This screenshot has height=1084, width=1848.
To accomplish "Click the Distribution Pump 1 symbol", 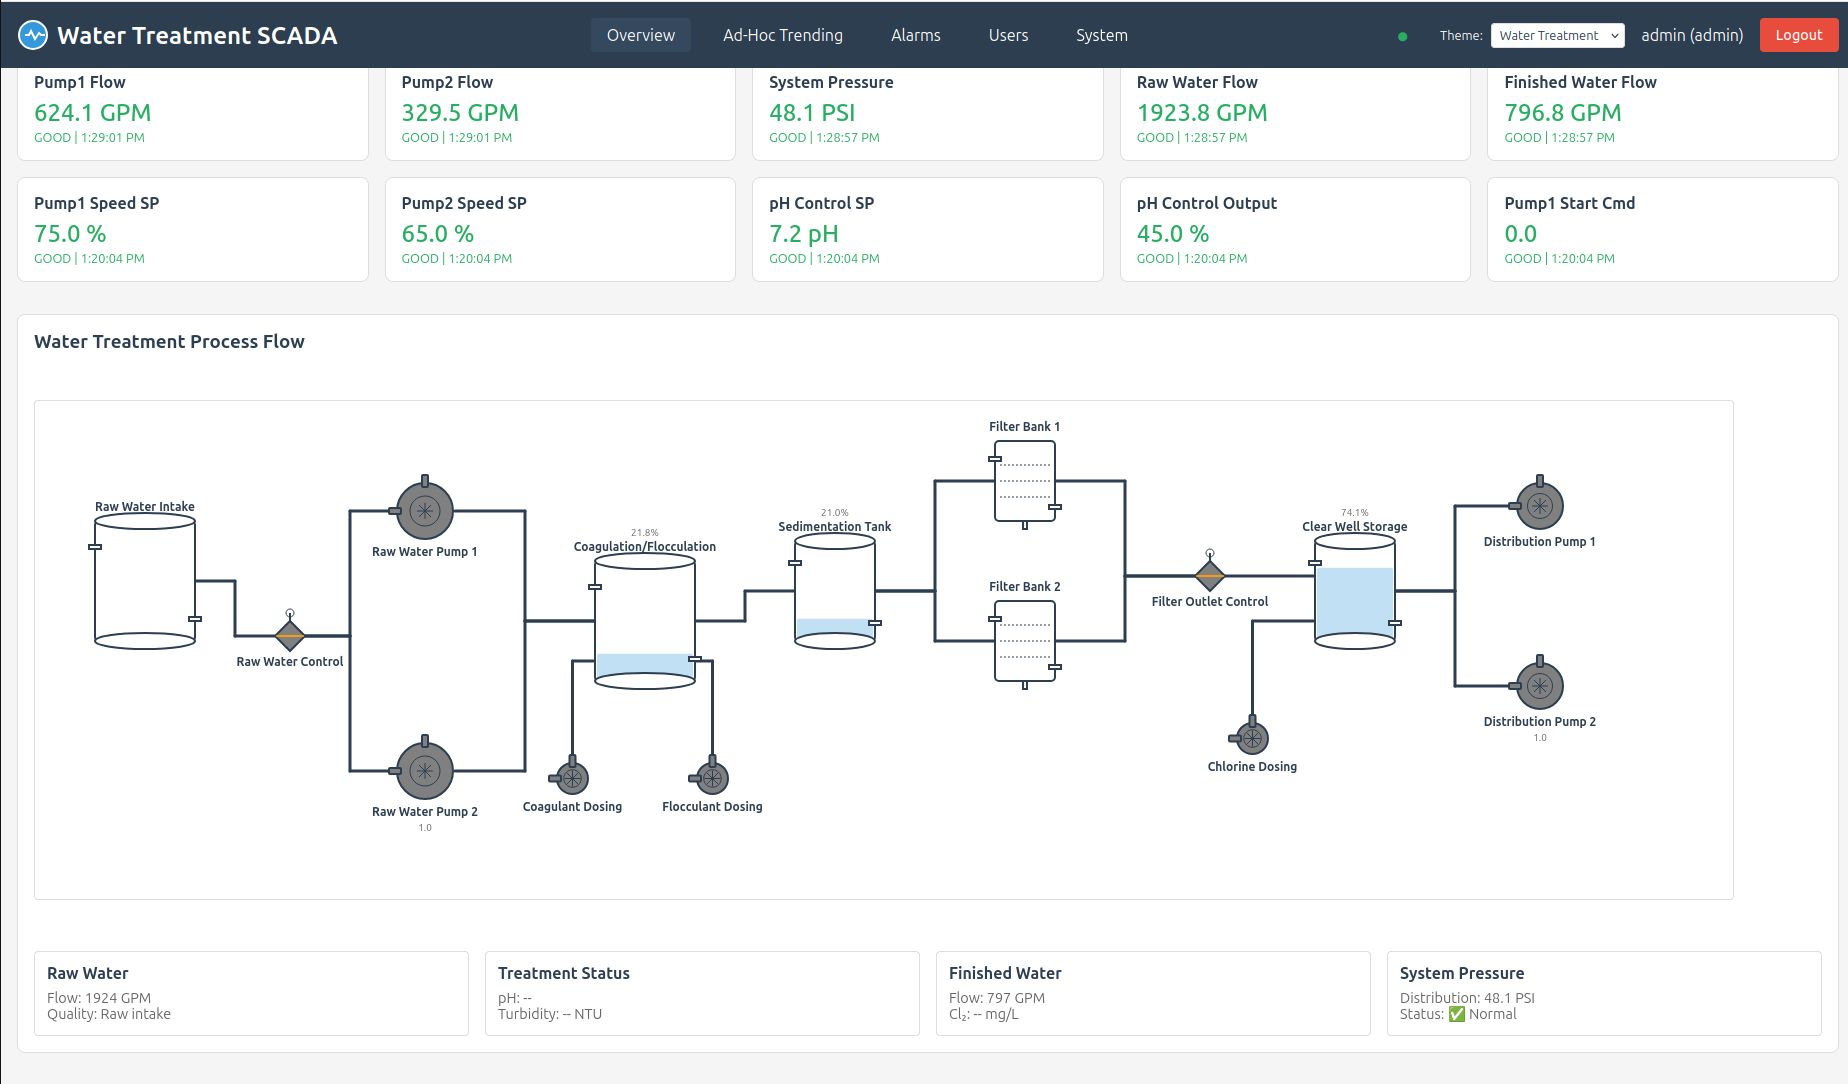I will coord(1538,505).
